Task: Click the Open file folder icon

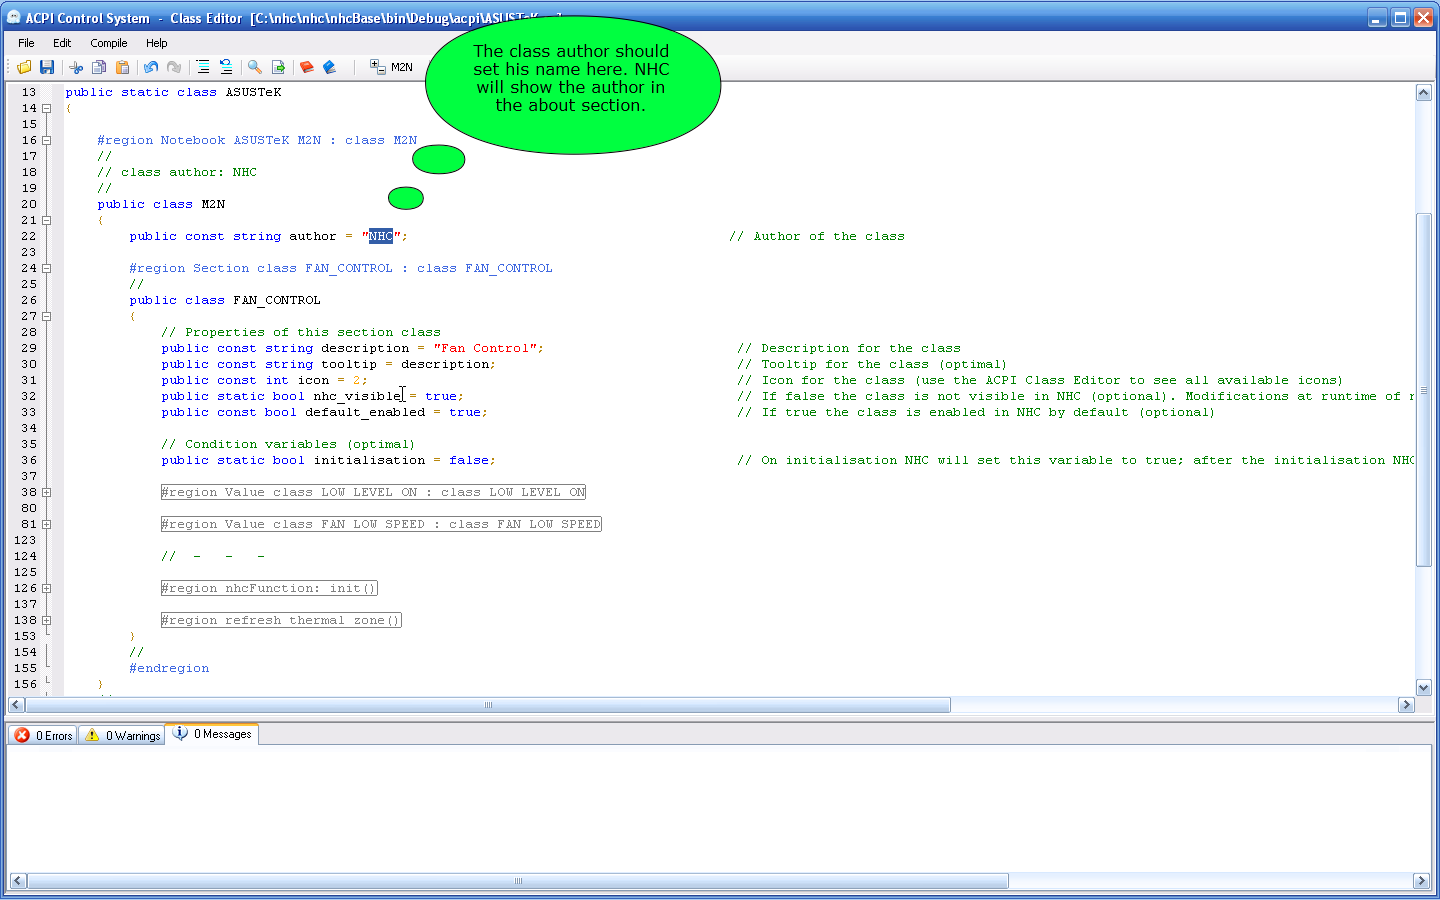Action: [24, 67]
